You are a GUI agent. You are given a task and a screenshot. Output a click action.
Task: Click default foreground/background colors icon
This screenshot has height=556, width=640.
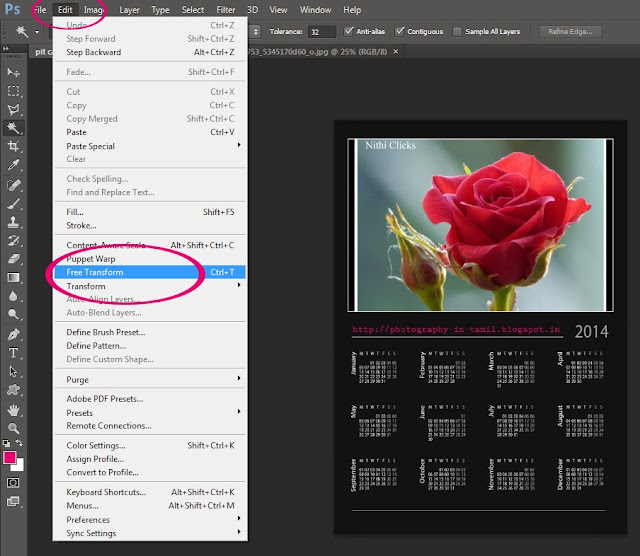click(7, 443)
